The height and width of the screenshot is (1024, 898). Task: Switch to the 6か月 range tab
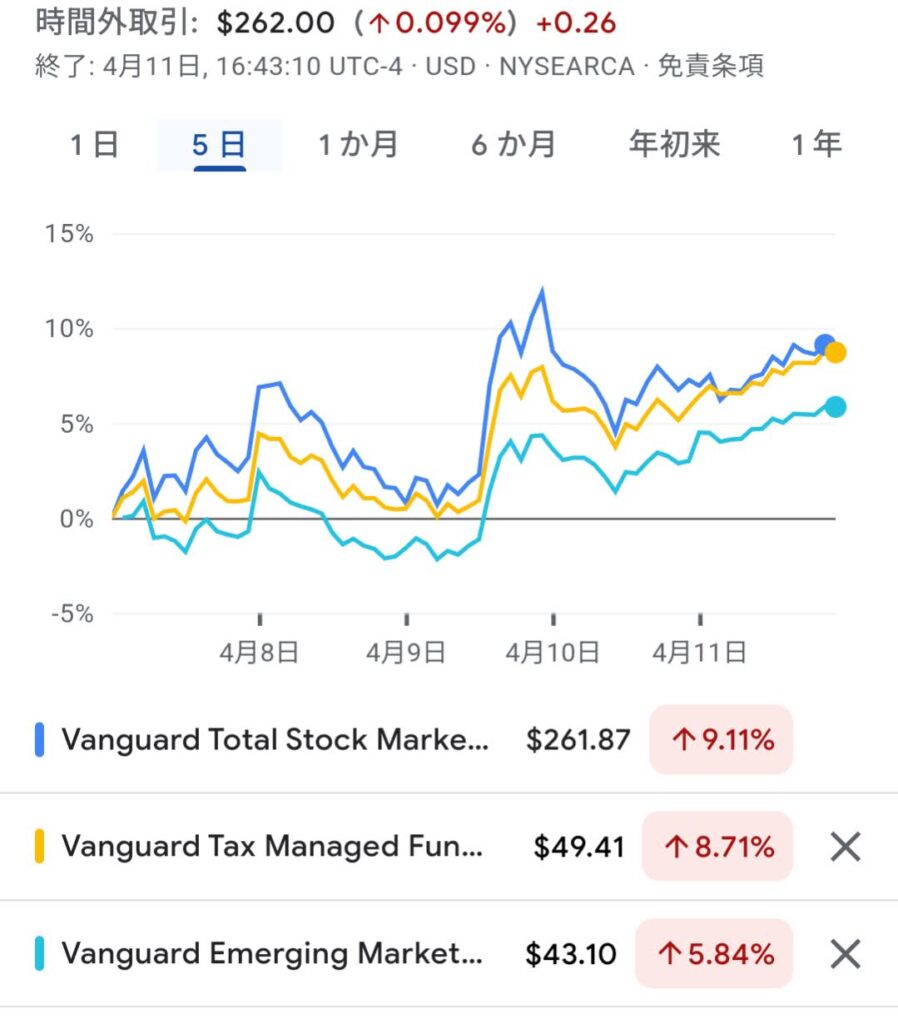513,145
